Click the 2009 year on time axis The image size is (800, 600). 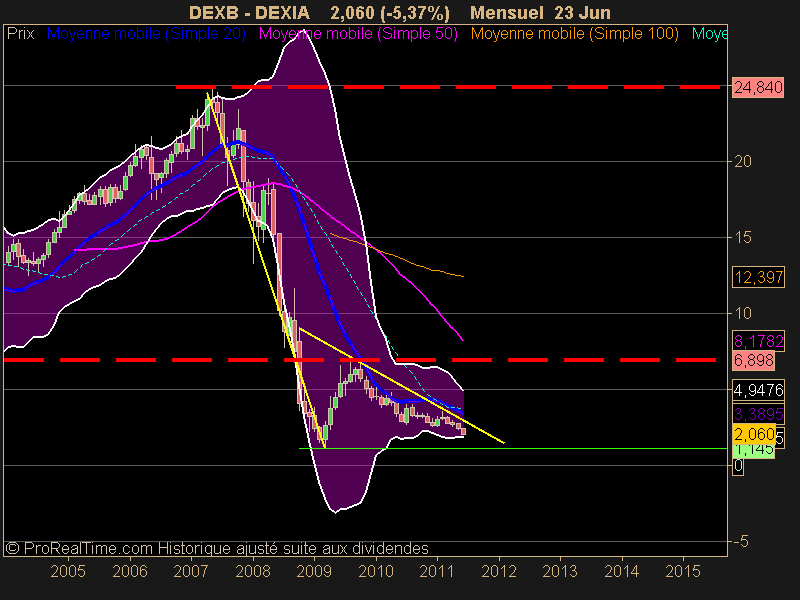pyautogui.click(x=314, y=571)
